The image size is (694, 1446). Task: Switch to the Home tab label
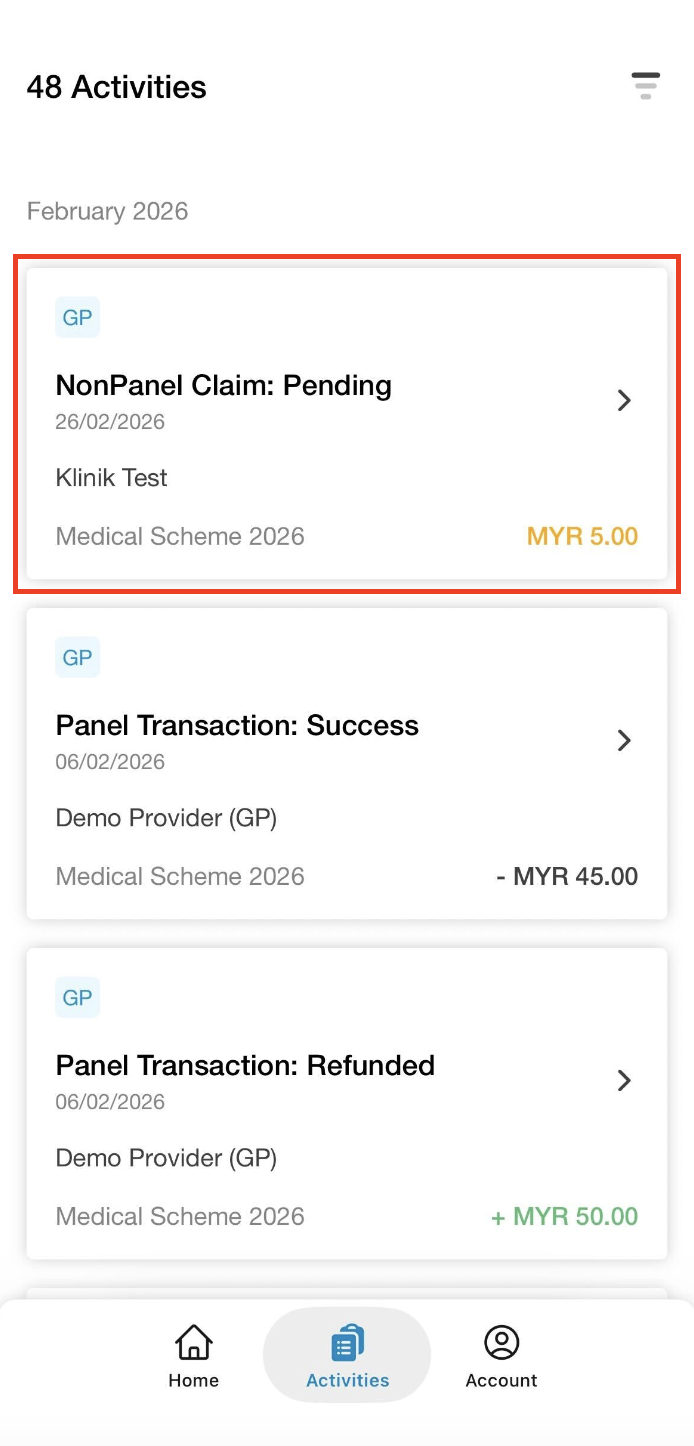[x=193, y=1380]
